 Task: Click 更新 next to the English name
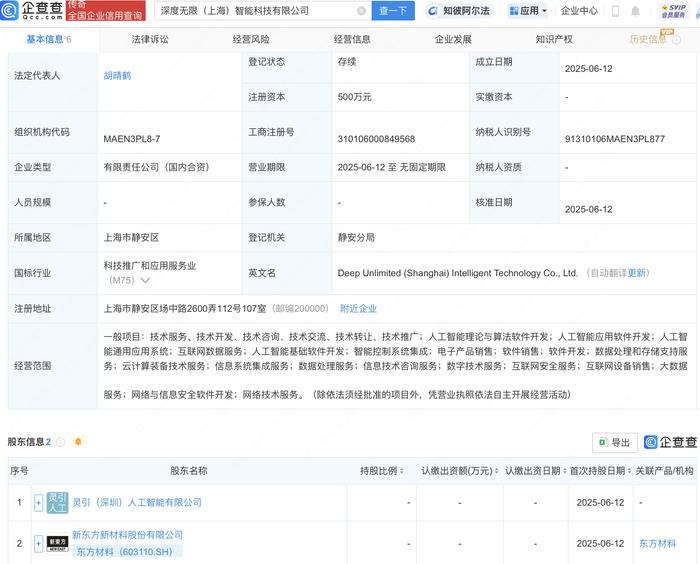pos(636,273)
